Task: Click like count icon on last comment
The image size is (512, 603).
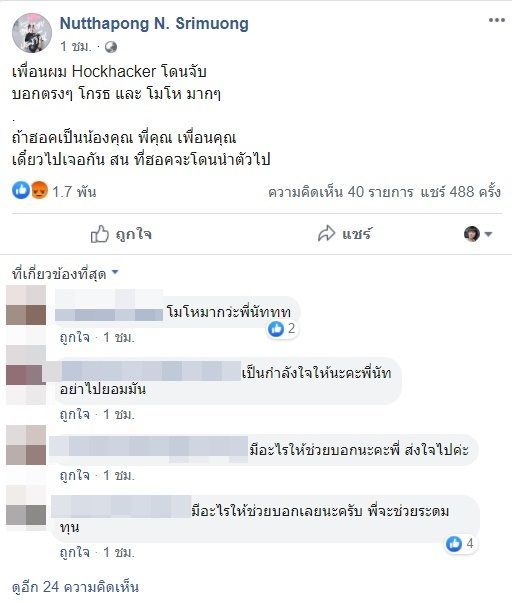Action: tap(454, 543)
